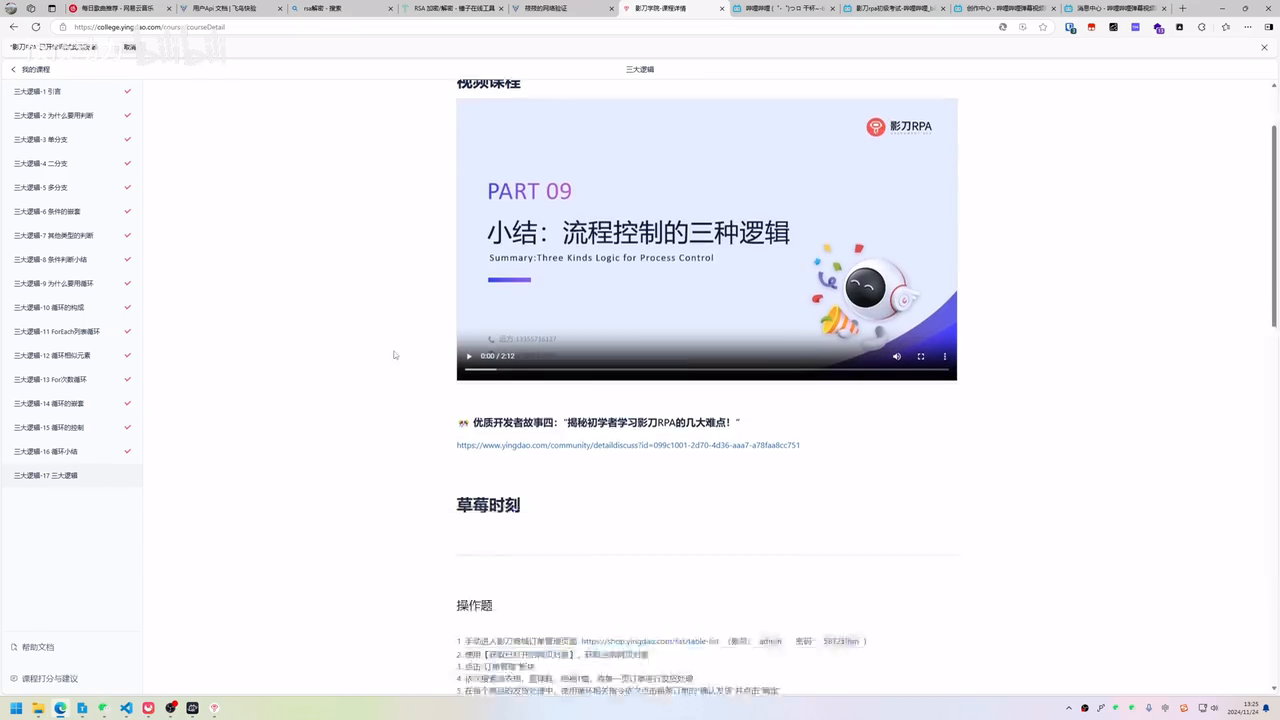Viewport: 1280px width, 720px height.
Task: Open 帮助文档 in the sidebar
Action: click(32, 647)
